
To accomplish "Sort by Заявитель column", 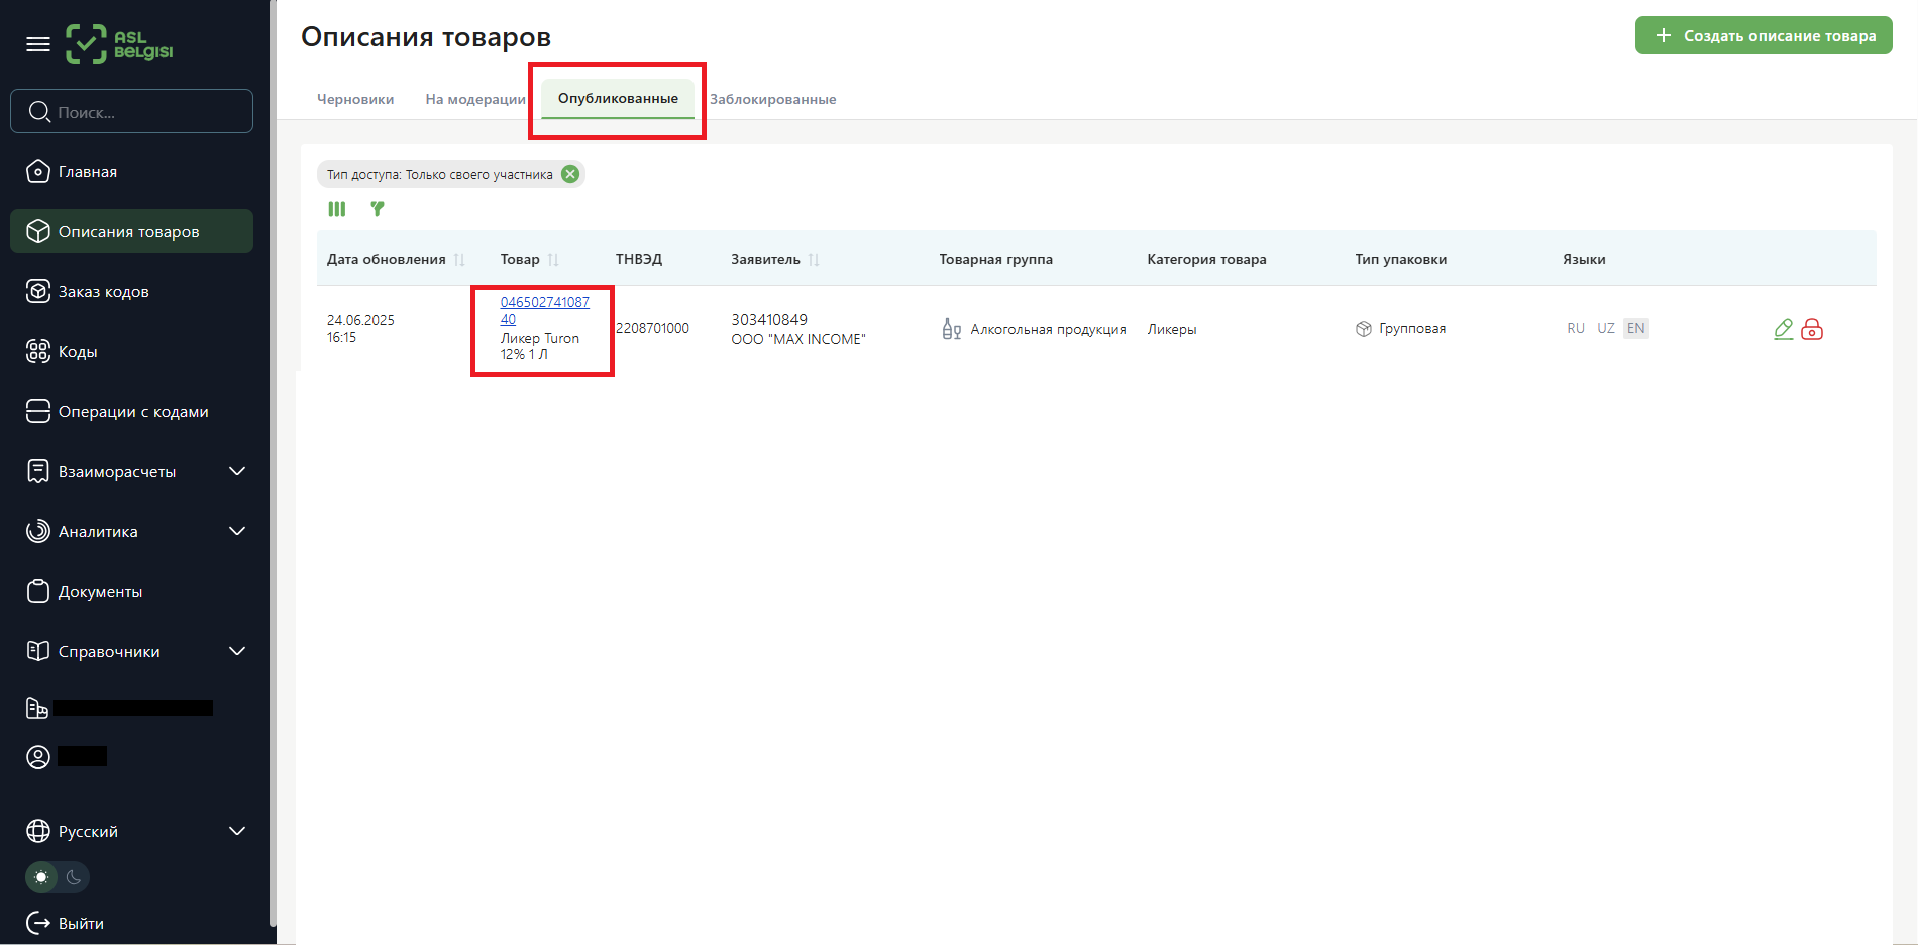I will [814, 260].
